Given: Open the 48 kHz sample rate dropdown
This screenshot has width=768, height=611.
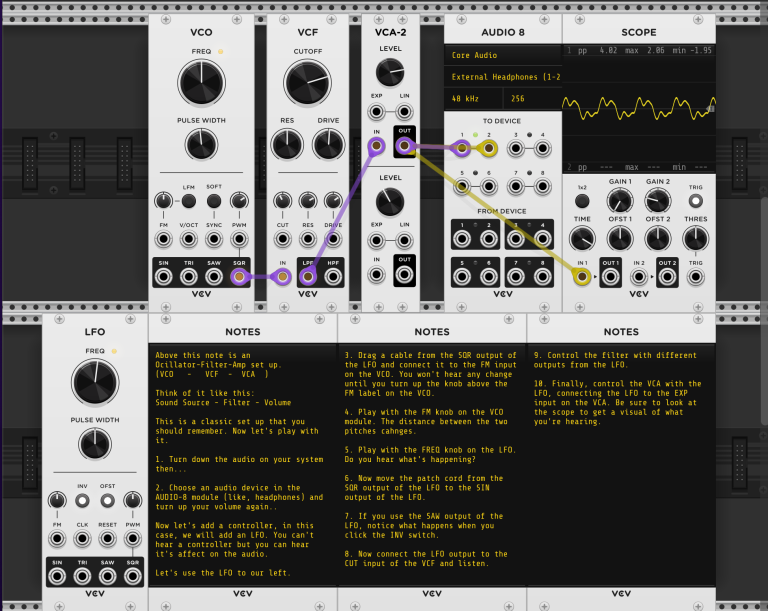Looking at the screenshot, I should 473,98.
